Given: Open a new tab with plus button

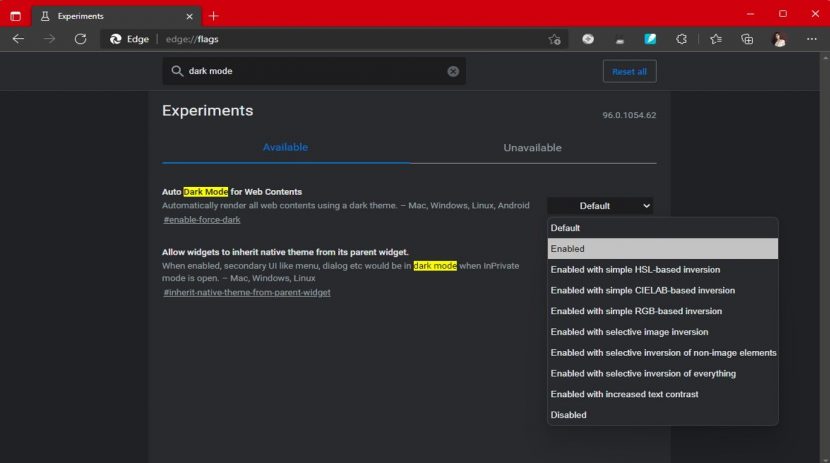Looking at the screenshot, I should (x=213, y=16).
